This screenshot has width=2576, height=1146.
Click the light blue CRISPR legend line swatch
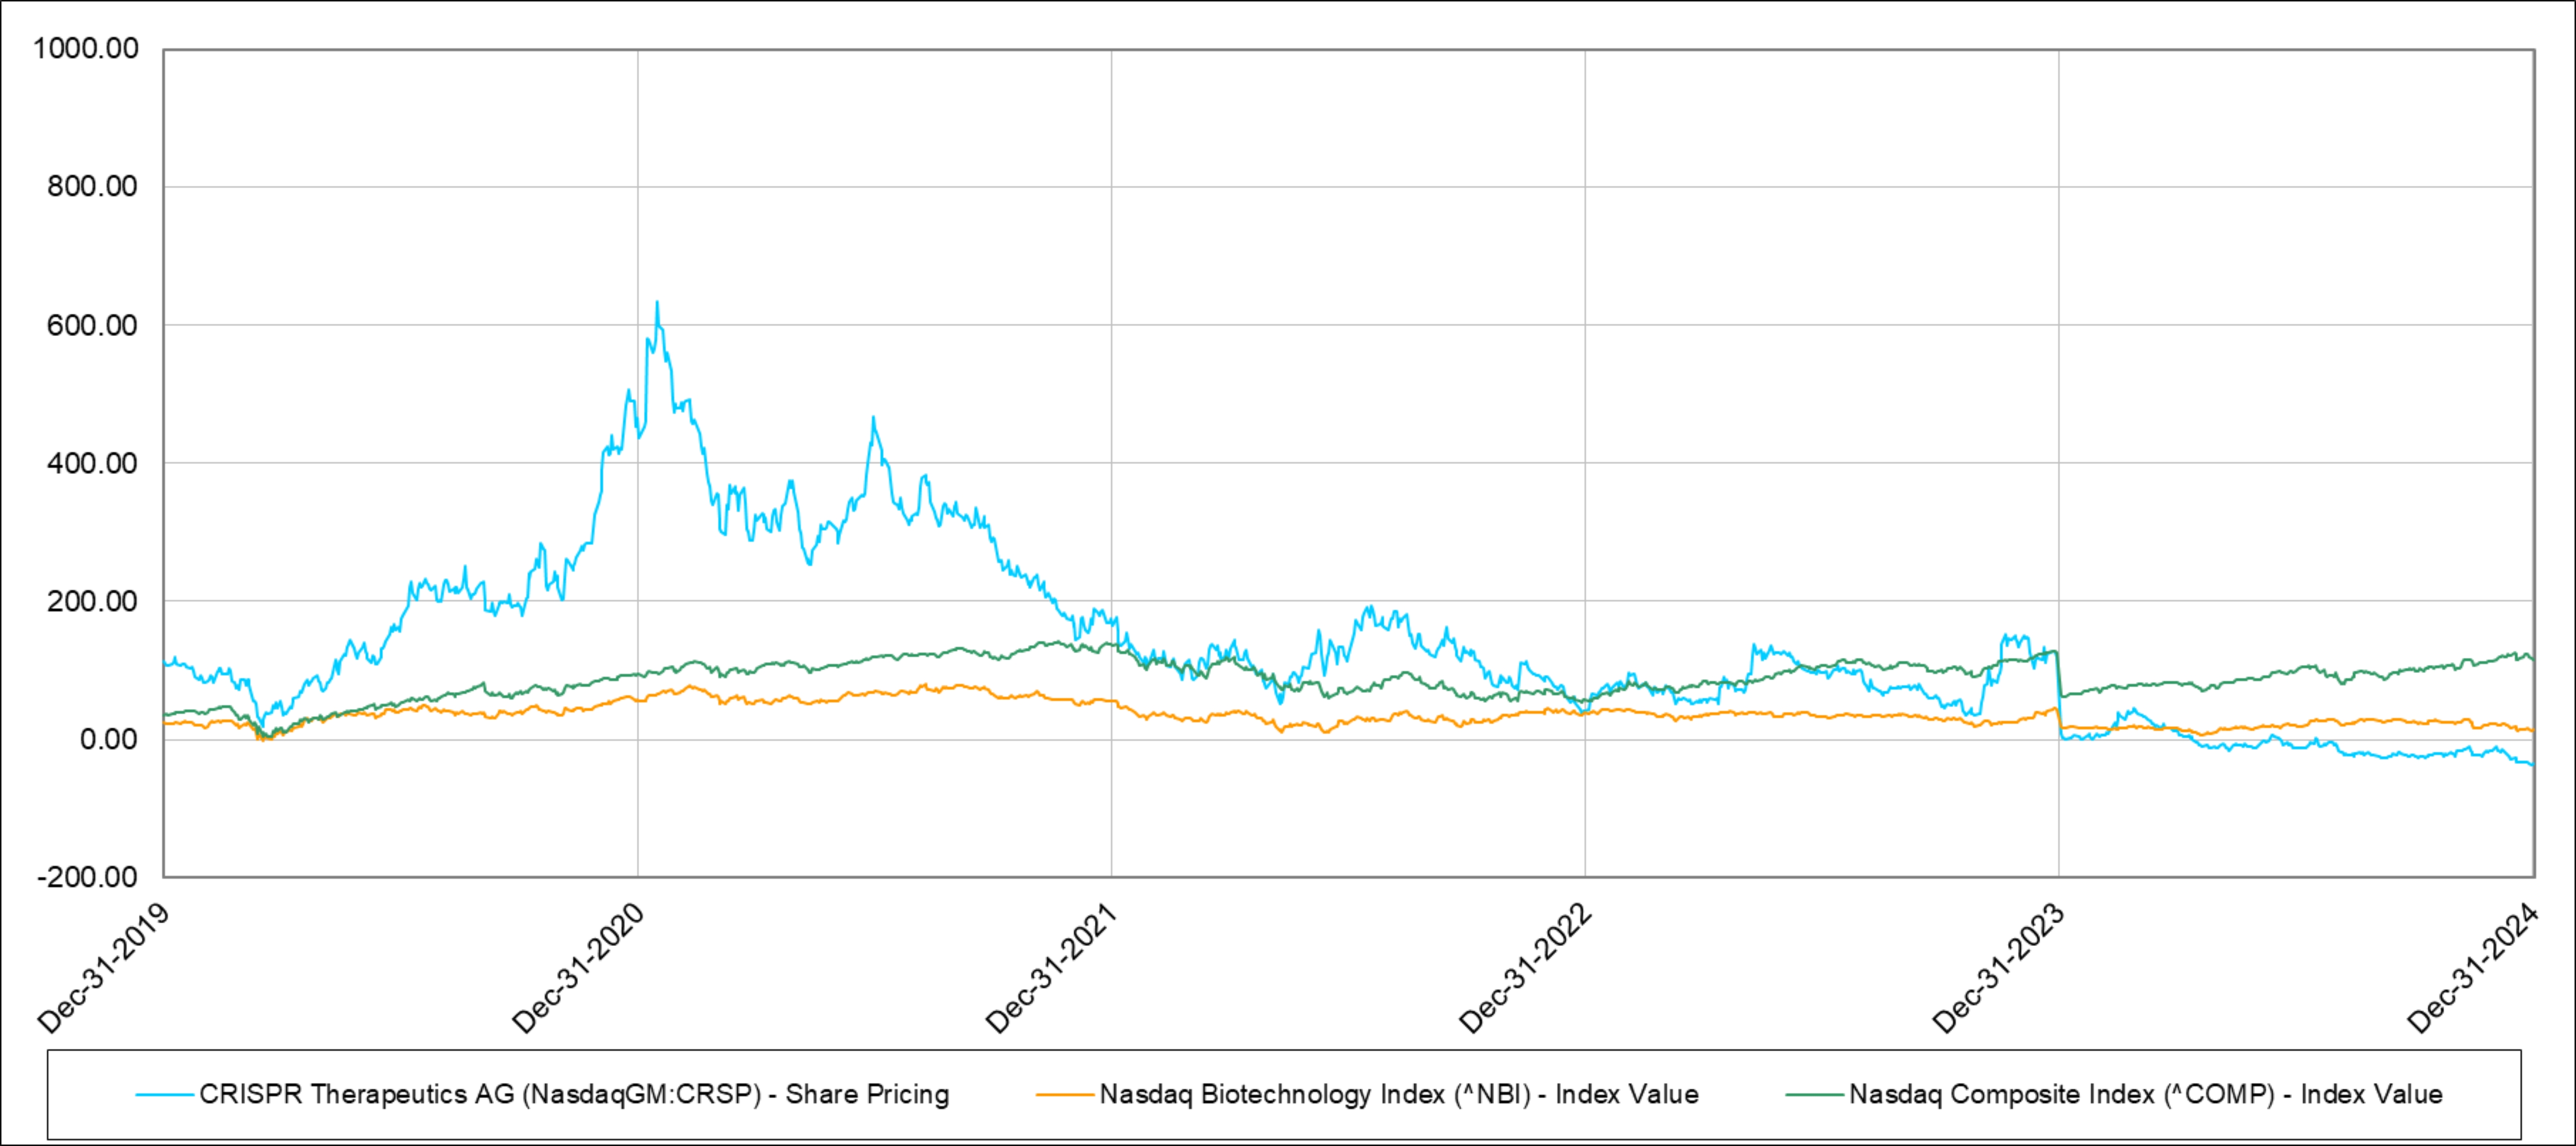pos(165,1095)
